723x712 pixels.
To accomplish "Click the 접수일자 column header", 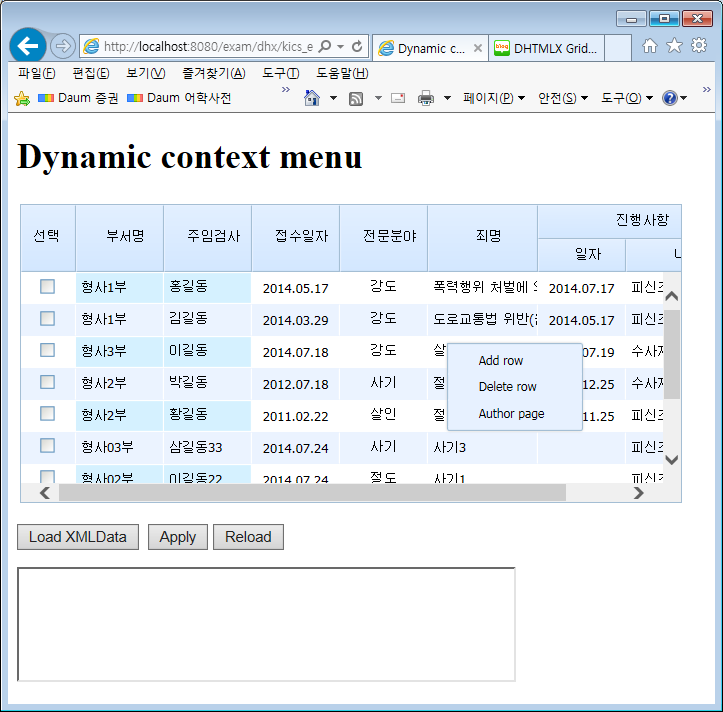I will [296, 238].
